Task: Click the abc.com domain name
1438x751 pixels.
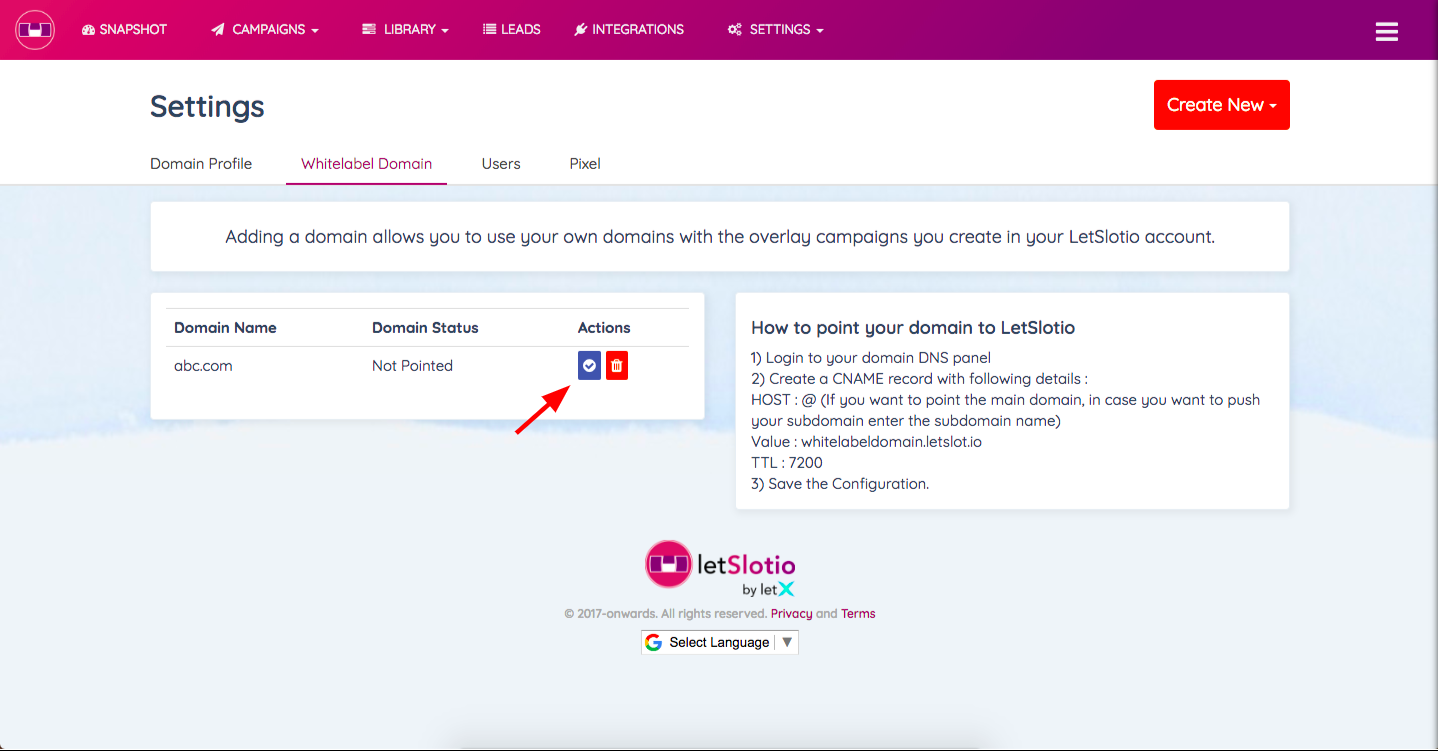Action: coord(203,366)
